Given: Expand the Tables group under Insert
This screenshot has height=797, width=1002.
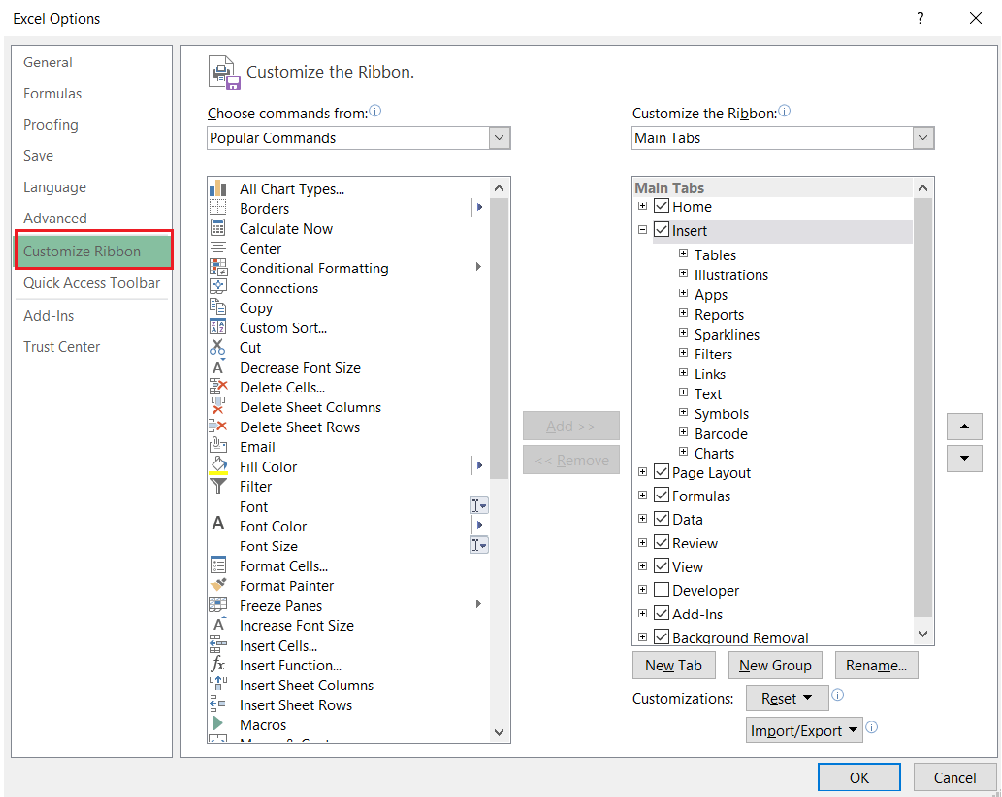Looking at the screenshot, I should point(682,255).
